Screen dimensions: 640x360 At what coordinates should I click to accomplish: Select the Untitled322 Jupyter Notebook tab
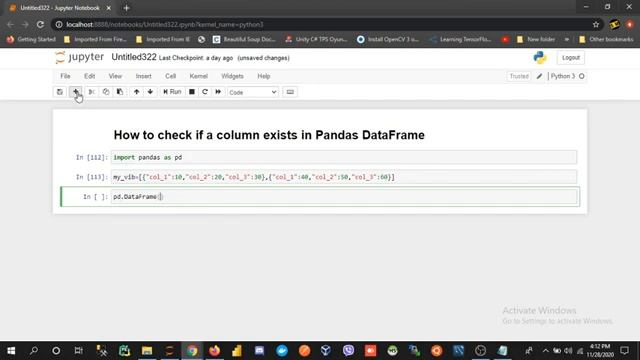(60, 8)
